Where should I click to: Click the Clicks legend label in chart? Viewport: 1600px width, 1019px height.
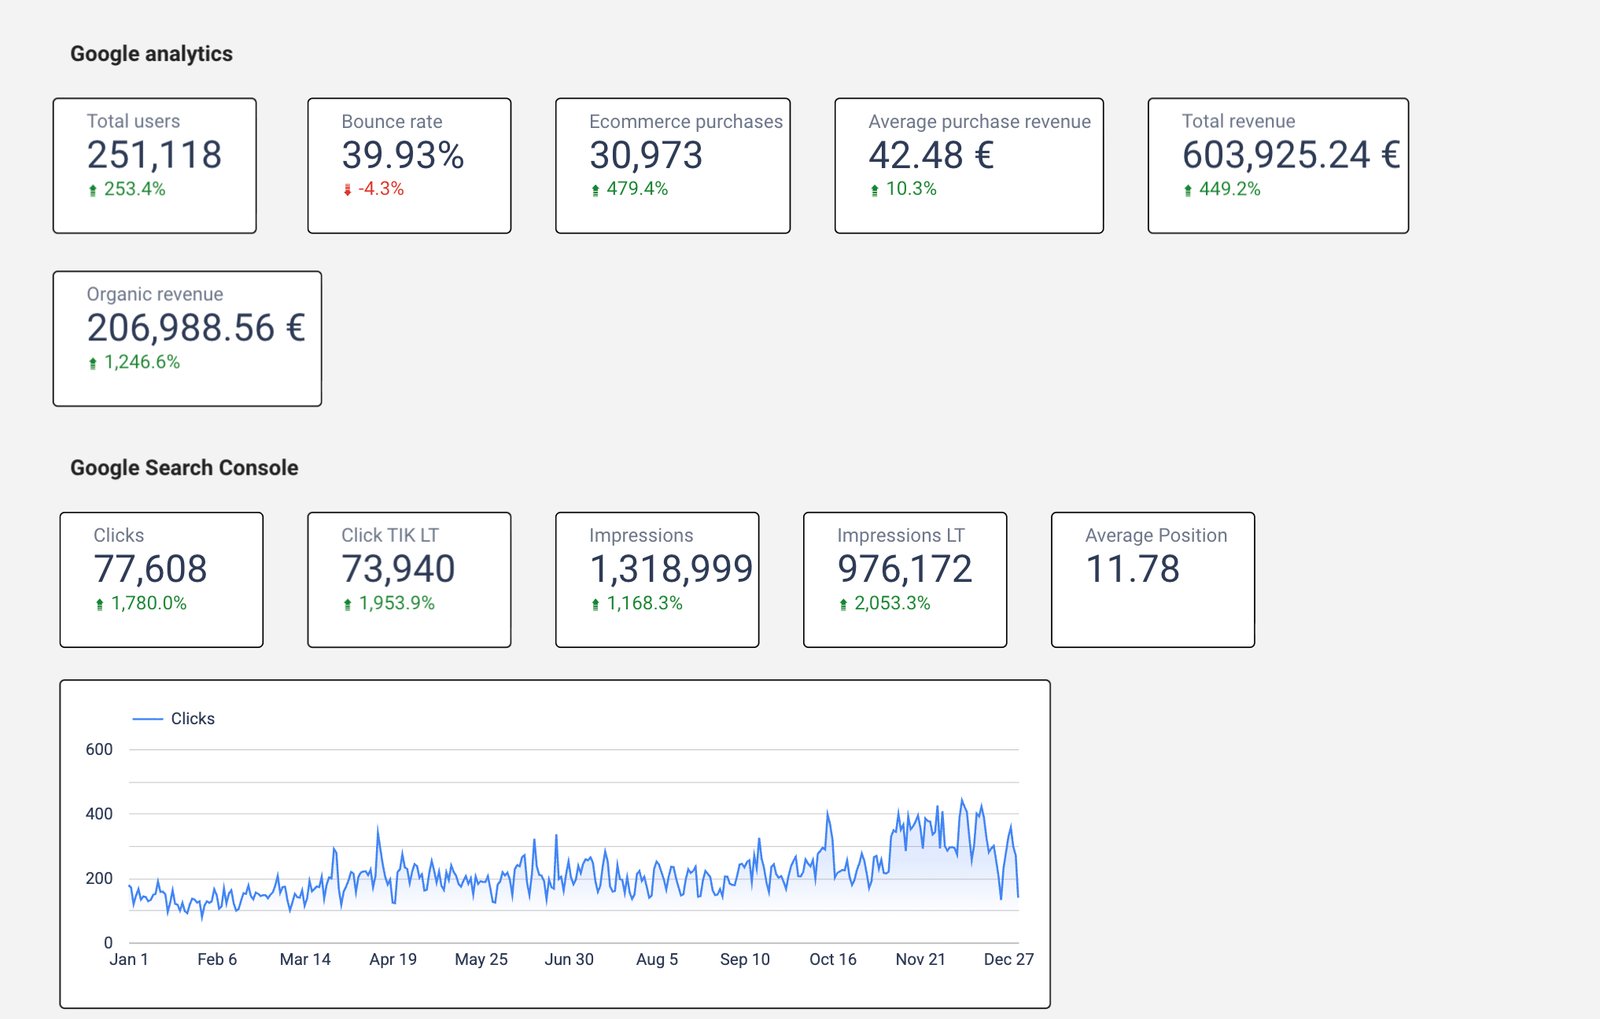tap(193, 719)
